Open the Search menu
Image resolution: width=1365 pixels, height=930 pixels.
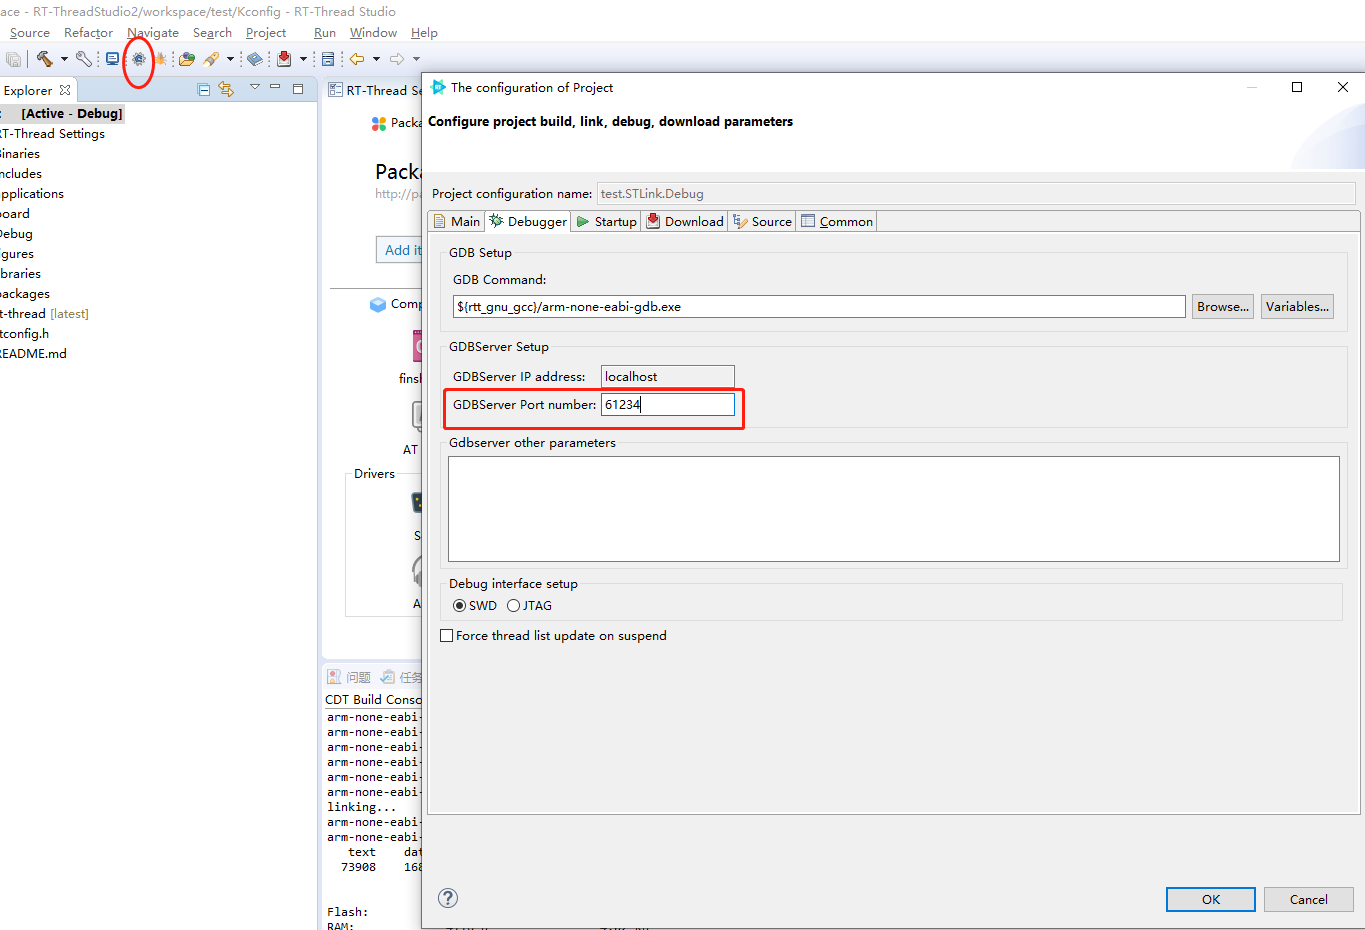pos(212,33)
